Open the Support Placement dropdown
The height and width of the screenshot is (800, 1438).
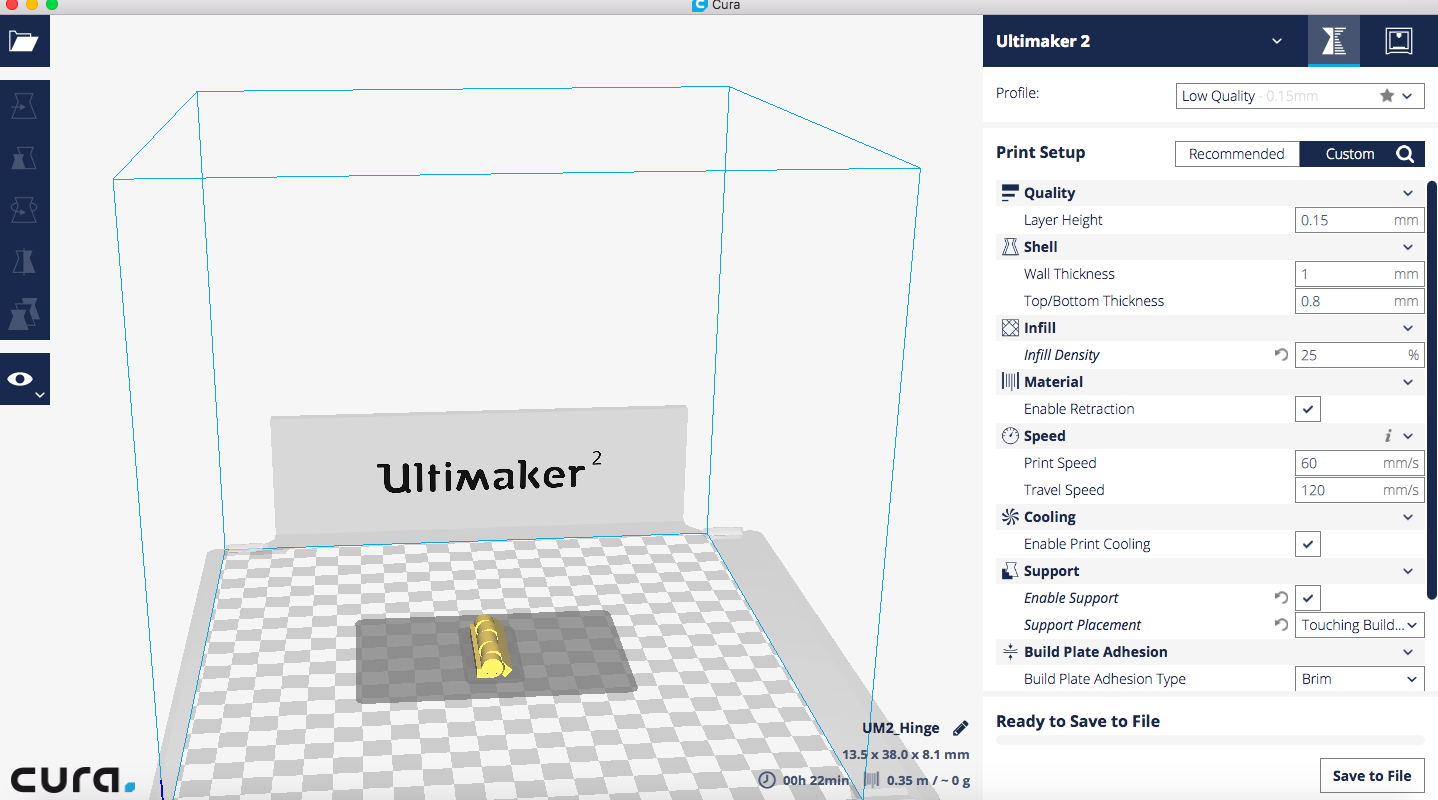pyautogui.click(x=1359, y=625)
